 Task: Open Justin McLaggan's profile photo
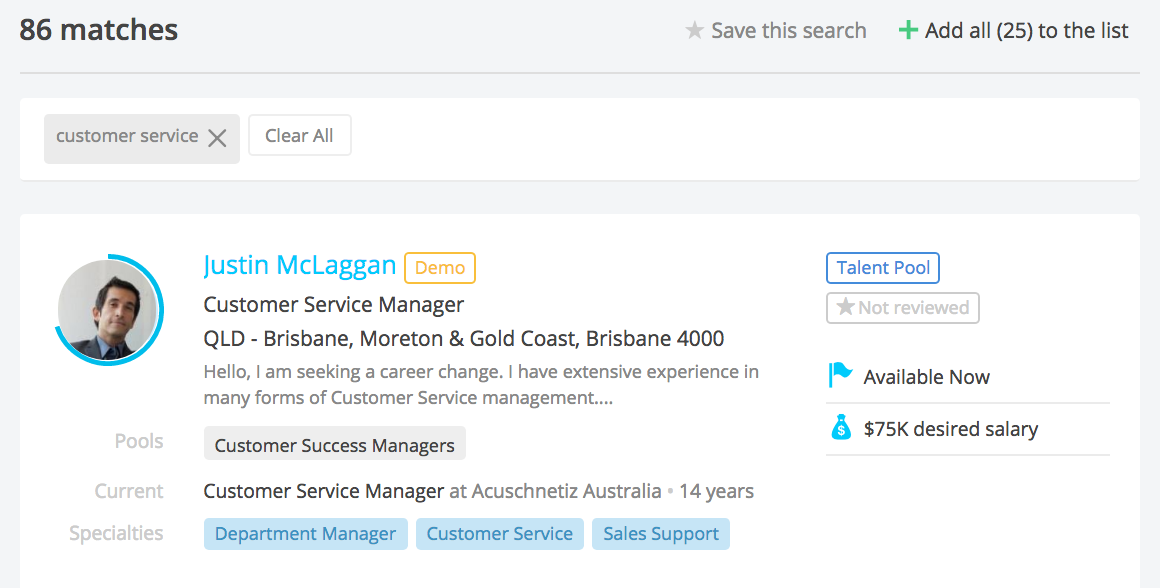pyautogui.click(x=108, y=310)
